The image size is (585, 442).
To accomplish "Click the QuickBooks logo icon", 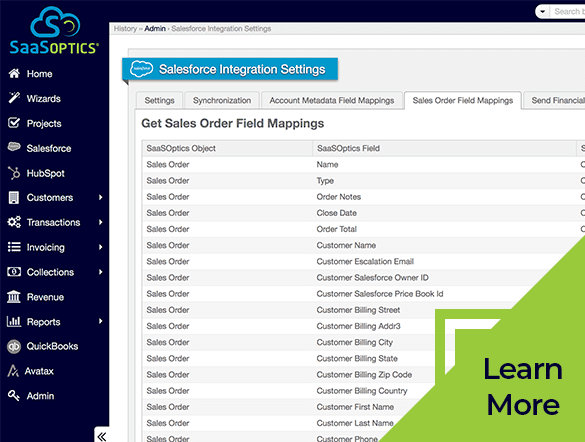I will (14, 347).
